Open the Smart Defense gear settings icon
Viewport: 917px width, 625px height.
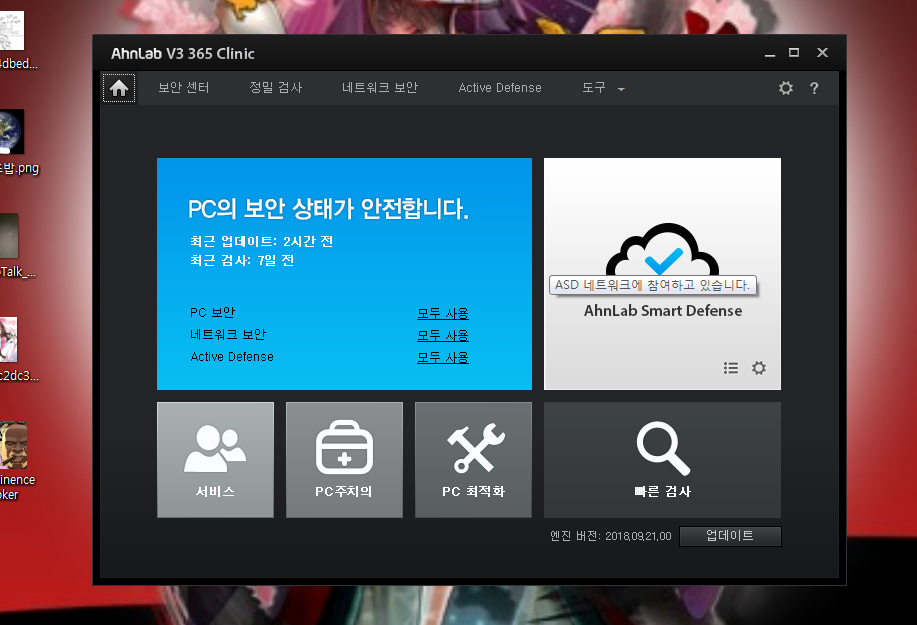759,368
